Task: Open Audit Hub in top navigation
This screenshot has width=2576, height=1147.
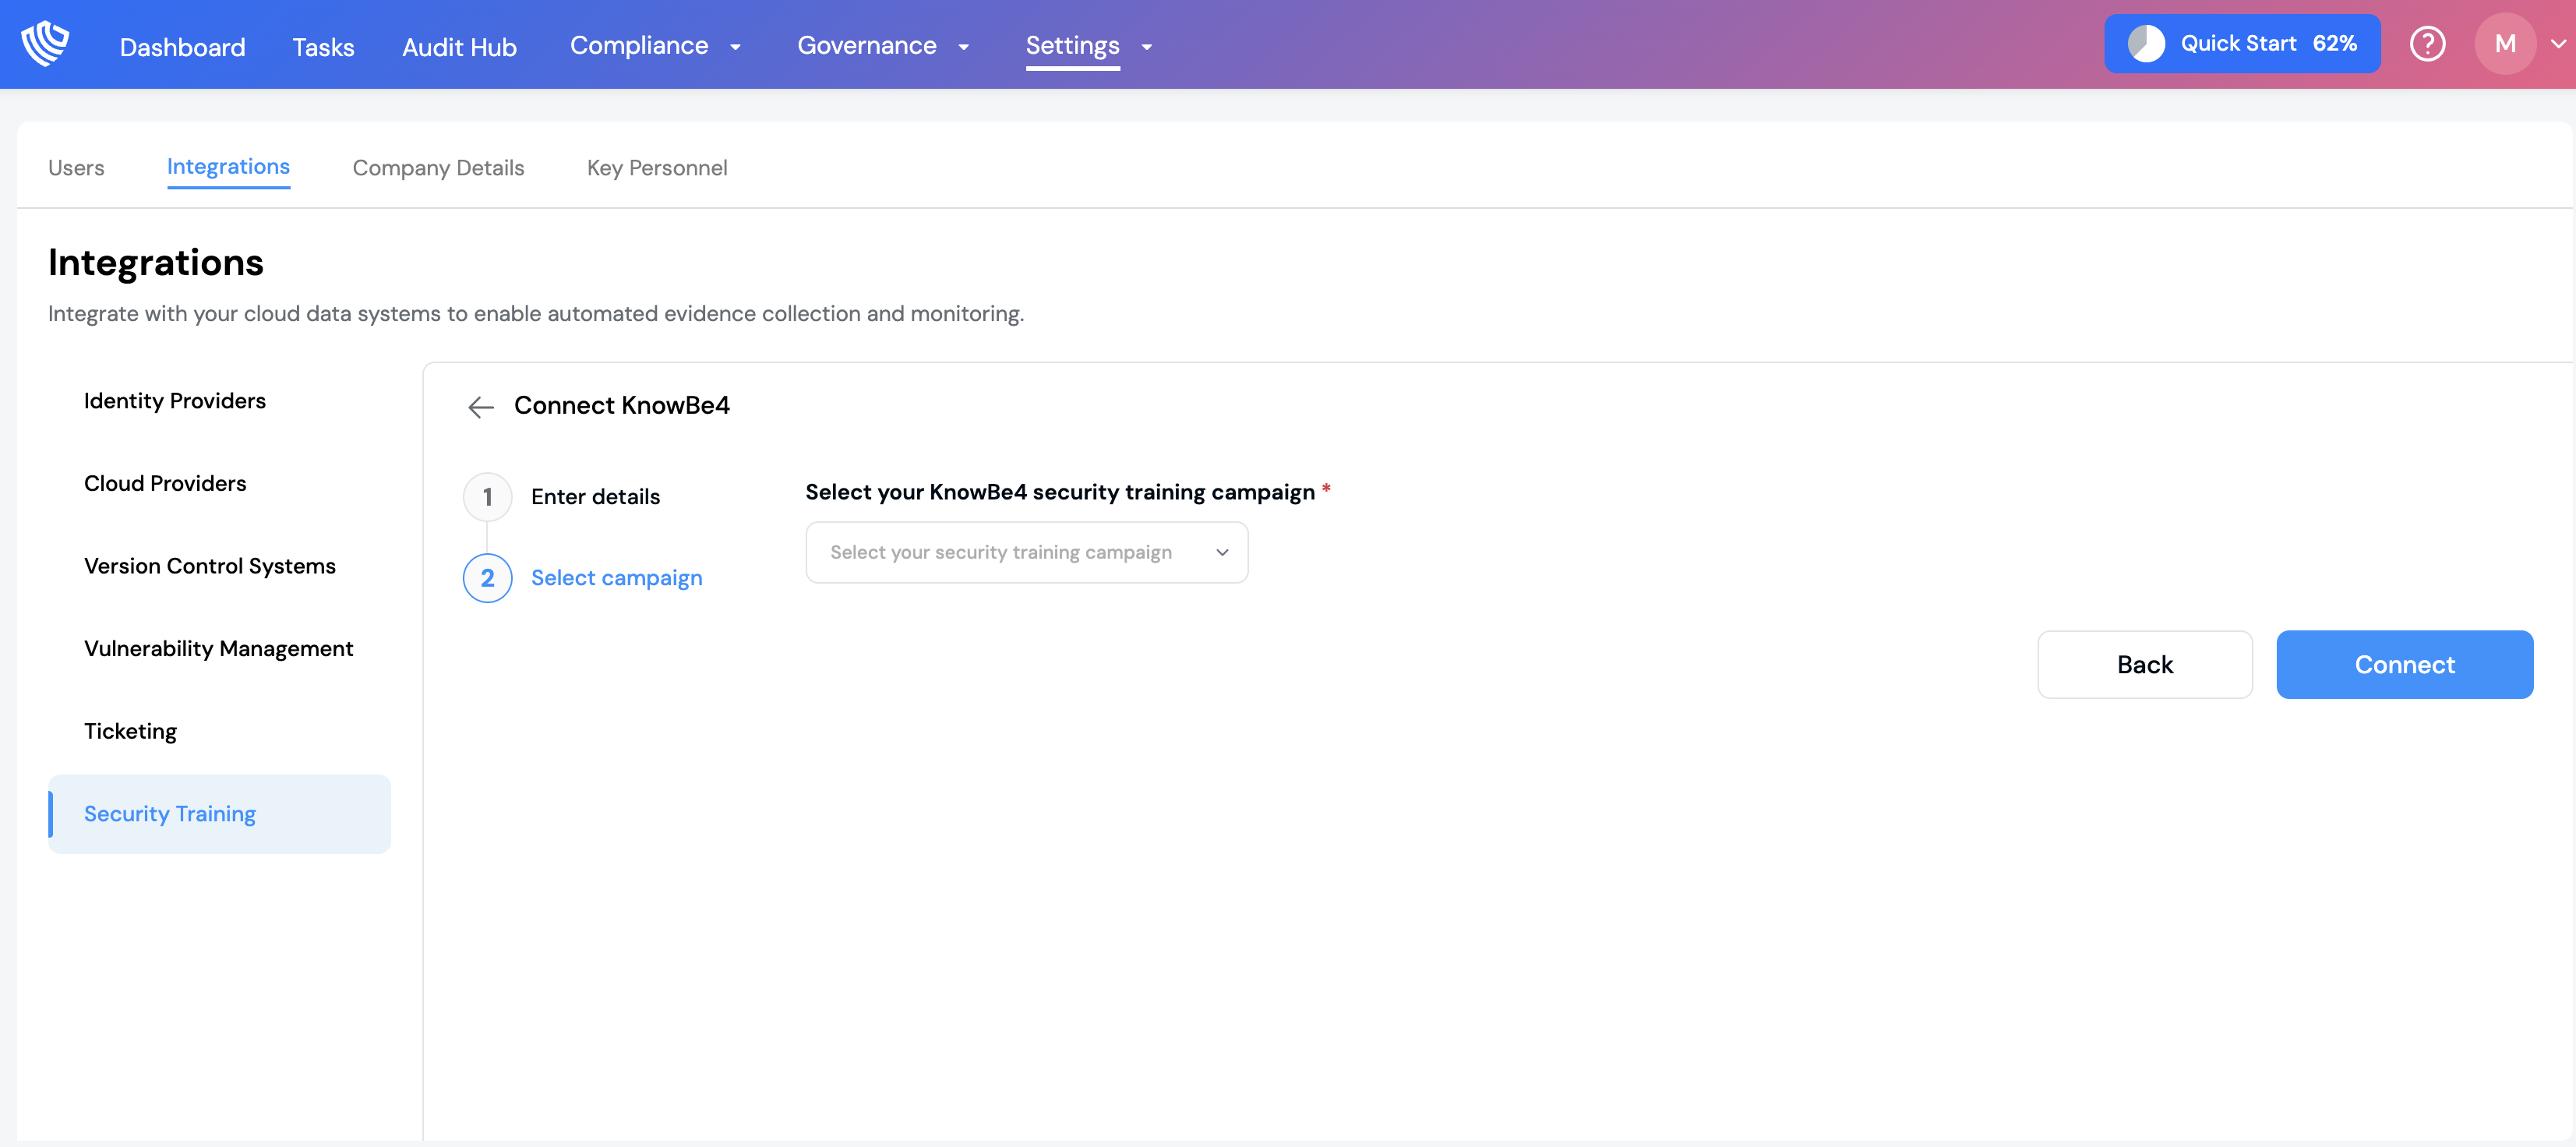Action: (459, 47)
